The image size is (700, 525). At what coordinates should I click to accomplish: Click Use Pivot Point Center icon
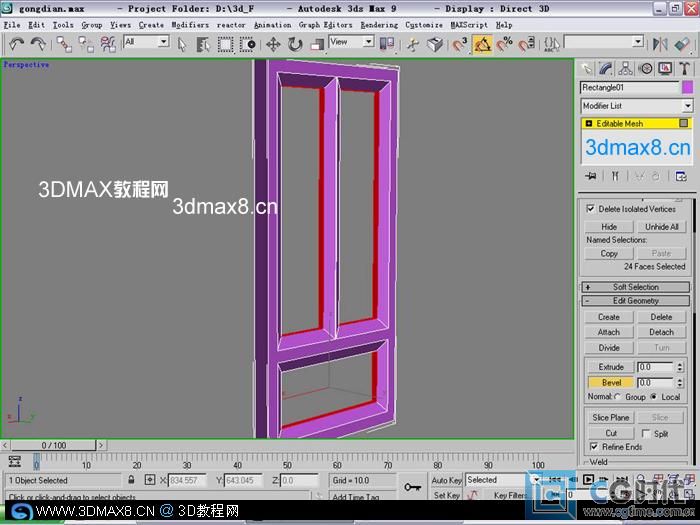(387, 44)
